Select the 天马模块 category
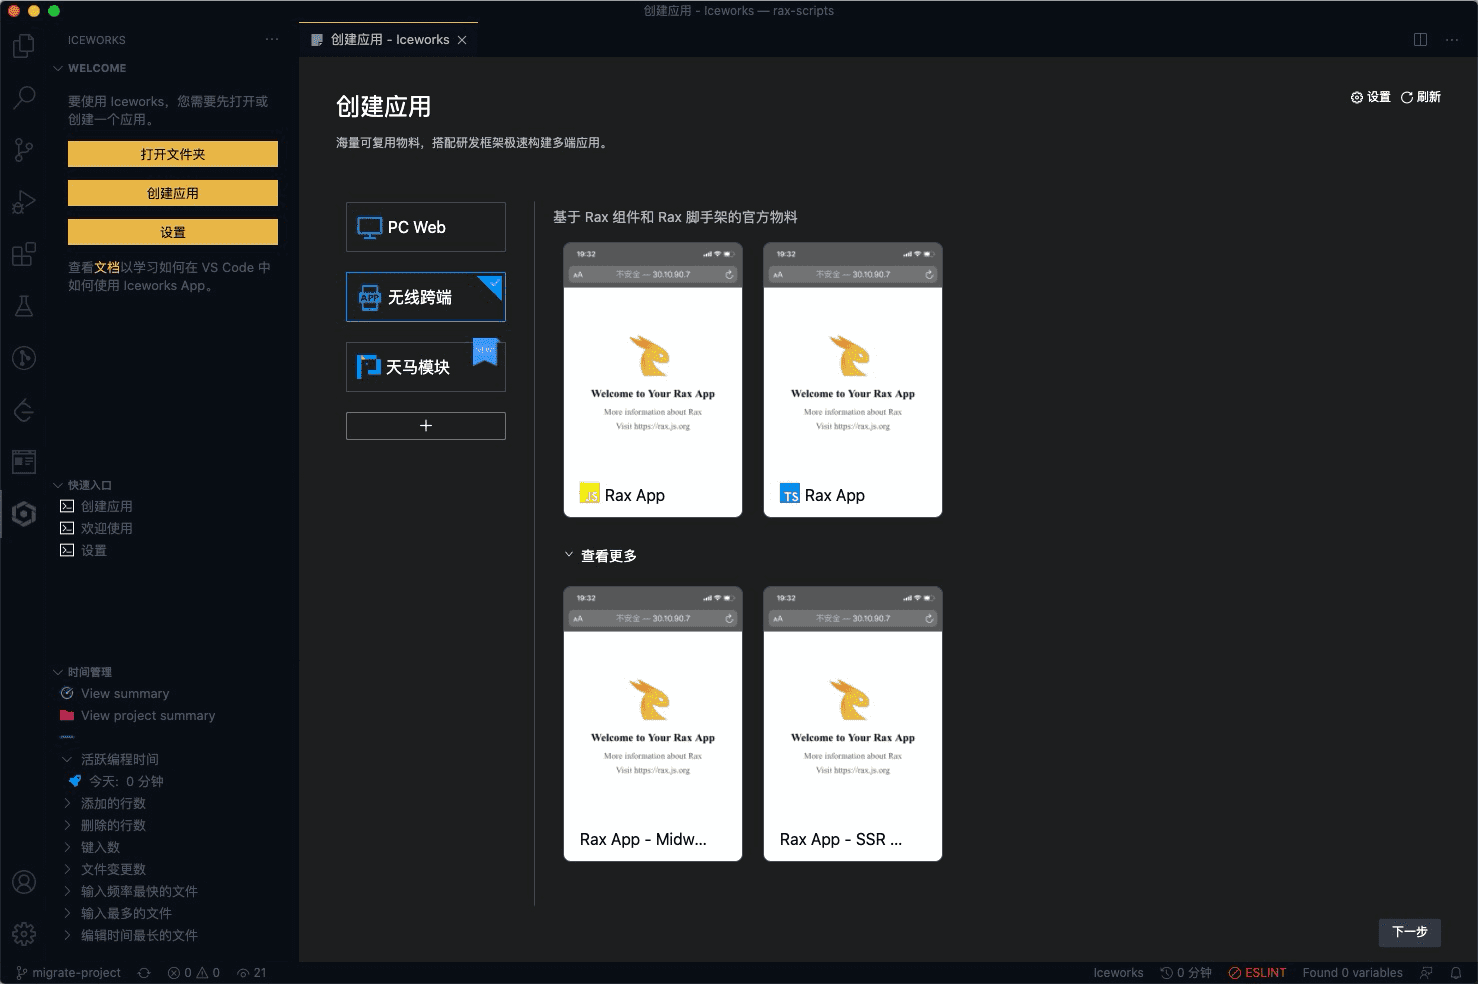This screenshot has height=984, width=1478. pos(426,367)
